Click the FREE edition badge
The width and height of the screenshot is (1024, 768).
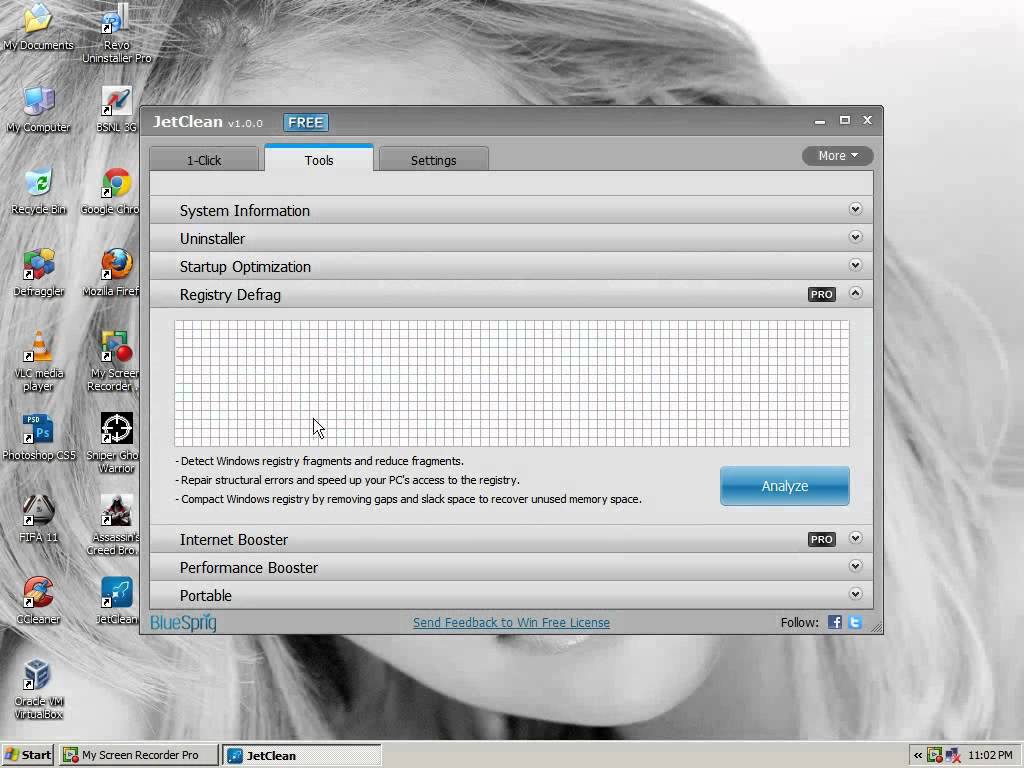306,122
